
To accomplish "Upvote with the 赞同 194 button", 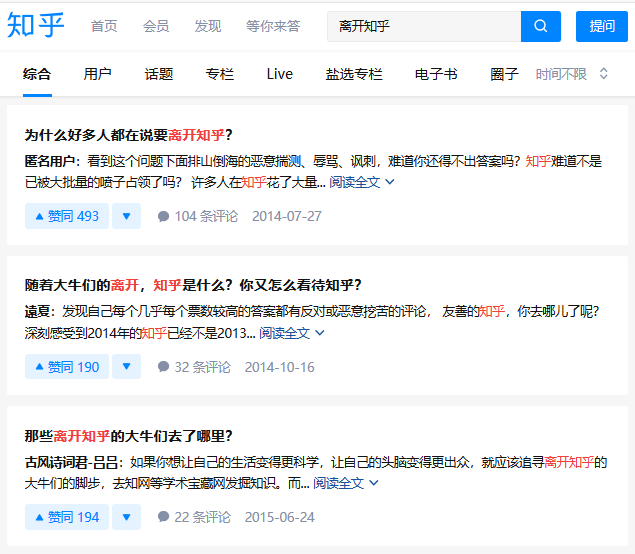I will pos(67,517).
